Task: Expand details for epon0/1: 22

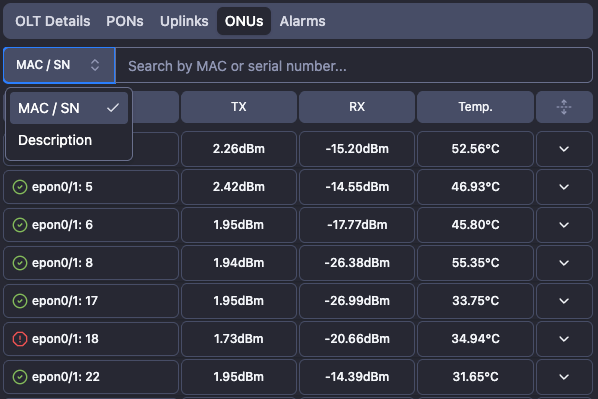Action: tap(564, 377)
